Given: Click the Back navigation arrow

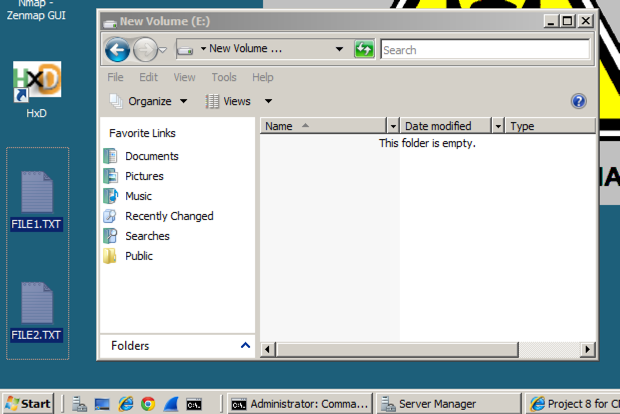Looking at the screenshot, I should click(x=117, y=50).
